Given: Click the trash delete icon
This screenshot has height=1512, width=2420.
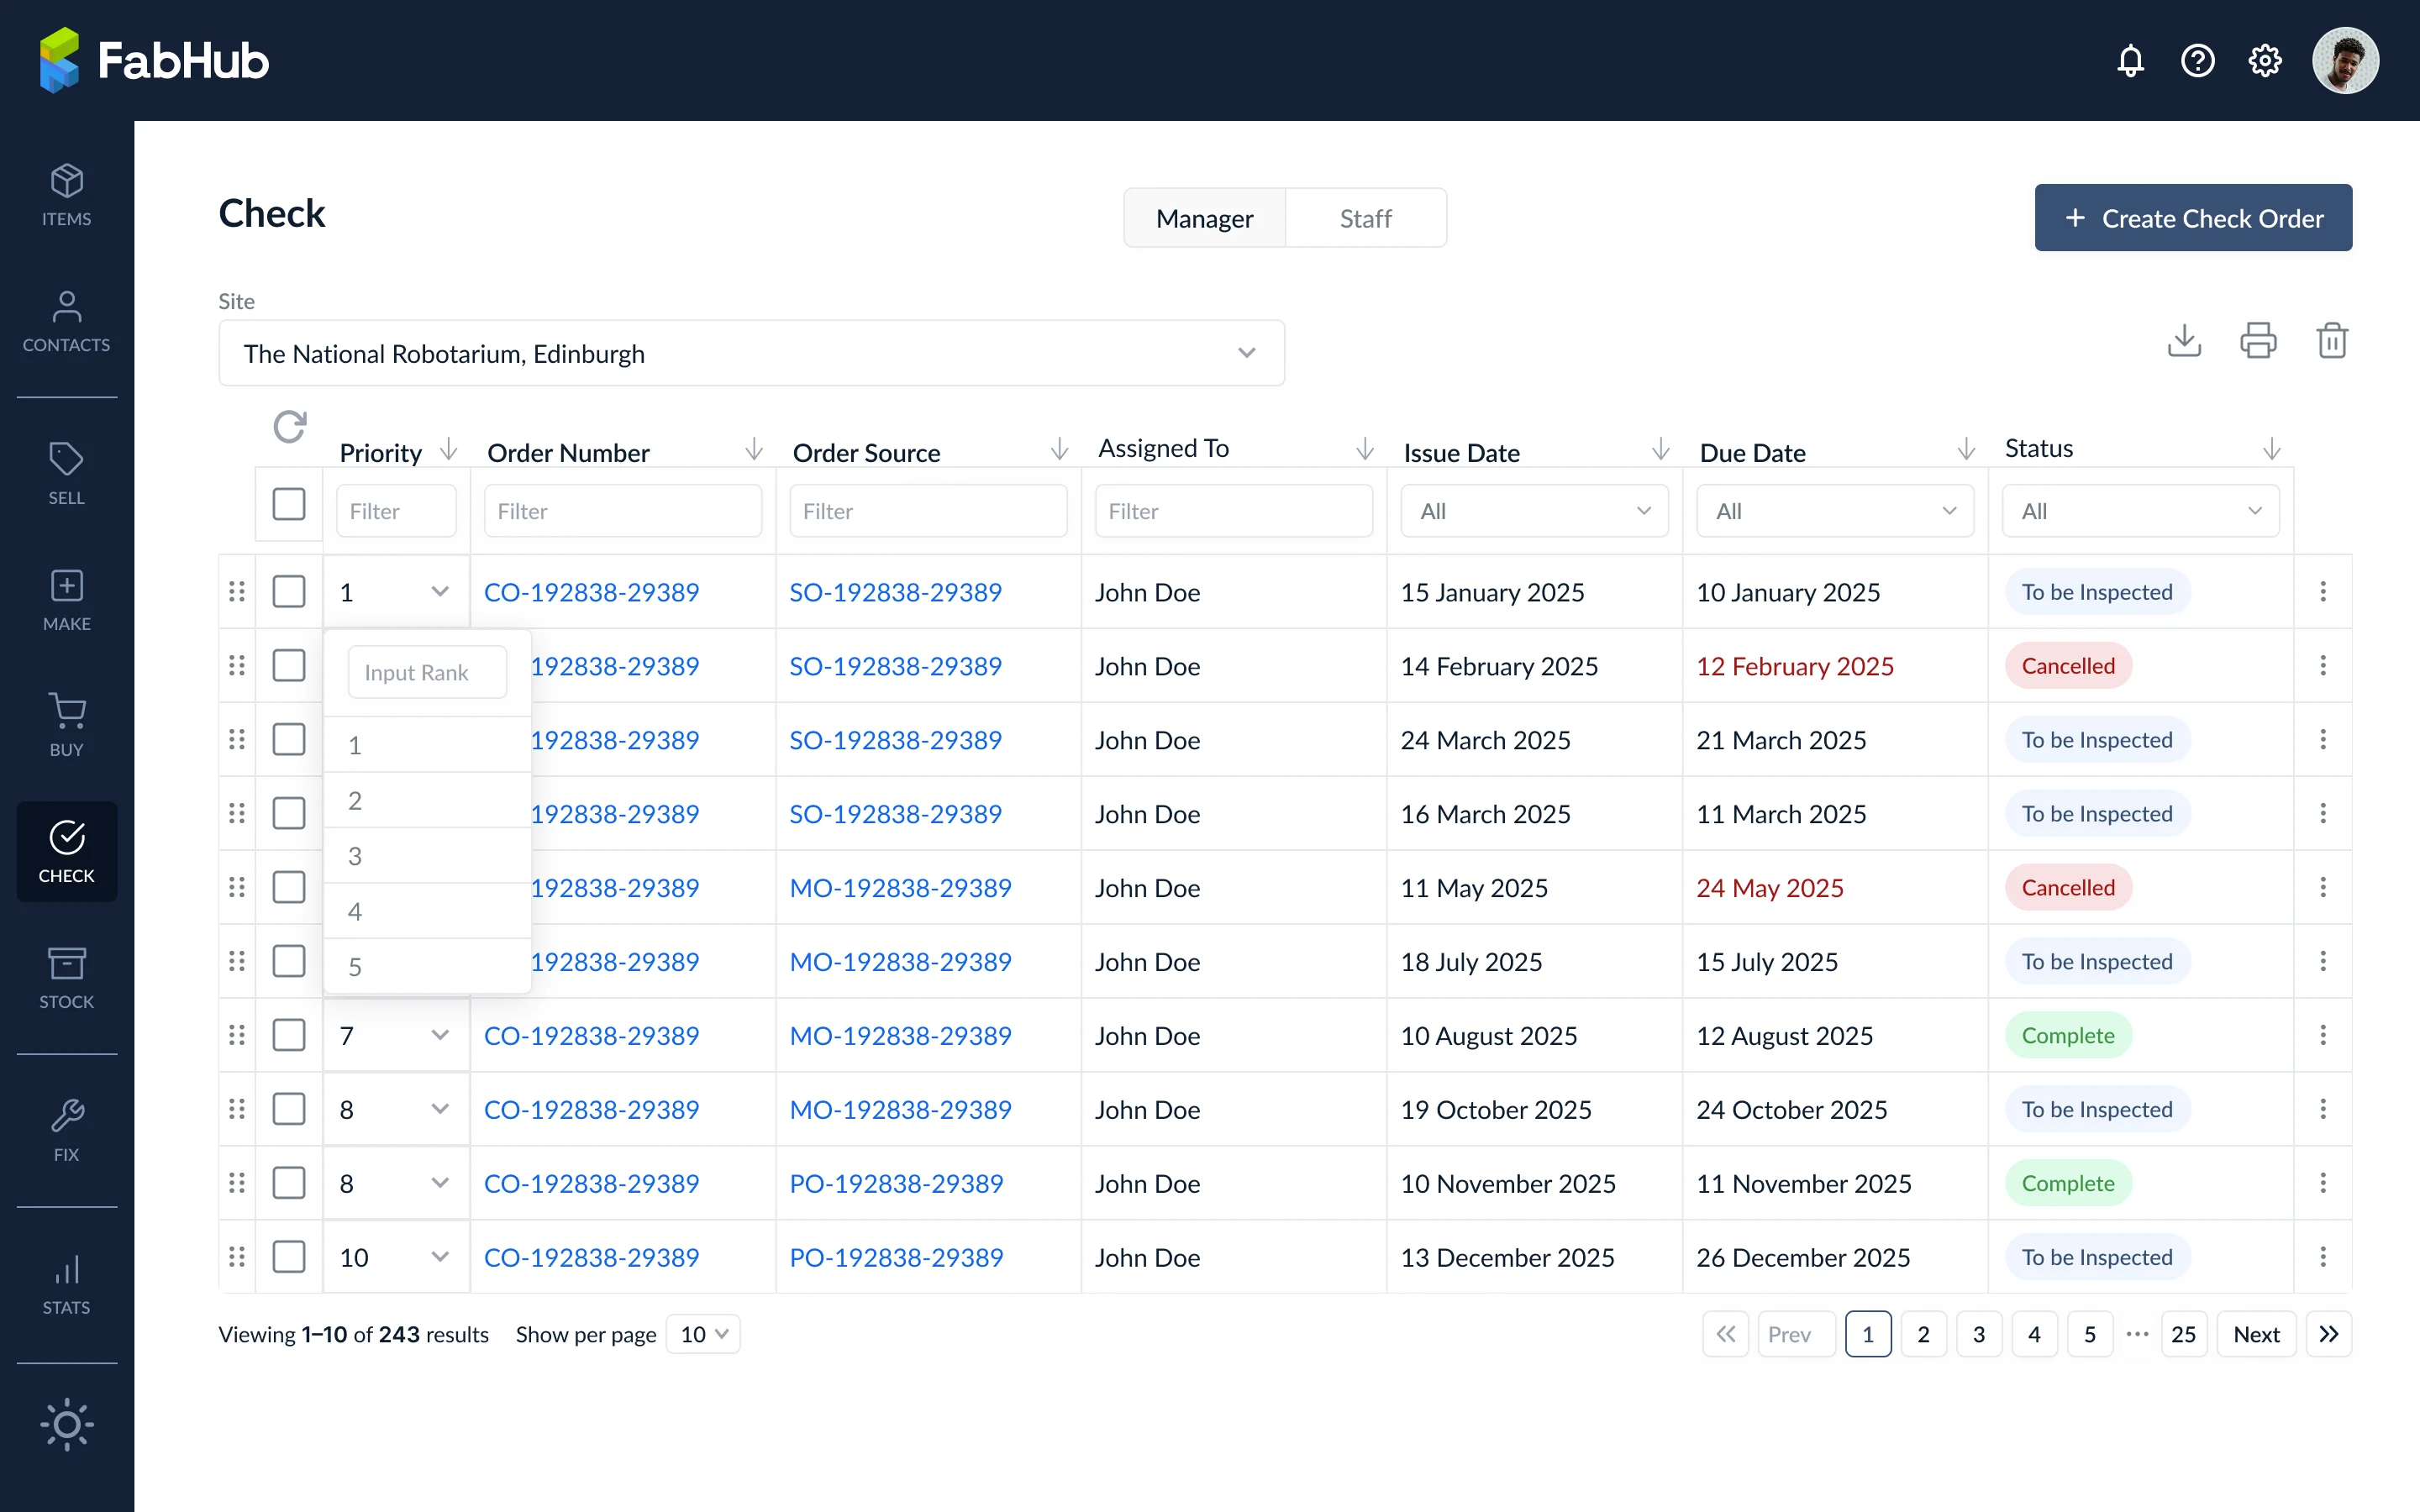Looking at the screenshot, I should (2332, 341).
